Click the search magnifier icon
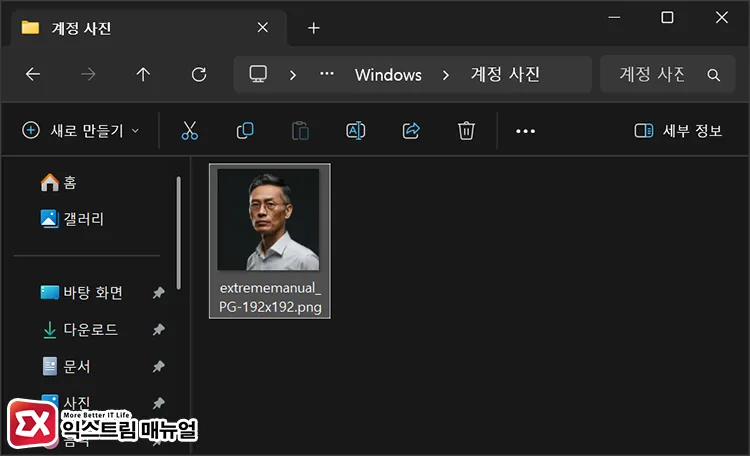Image resolution: width=750 pixels, height=456 pixels. pos(714,75)
